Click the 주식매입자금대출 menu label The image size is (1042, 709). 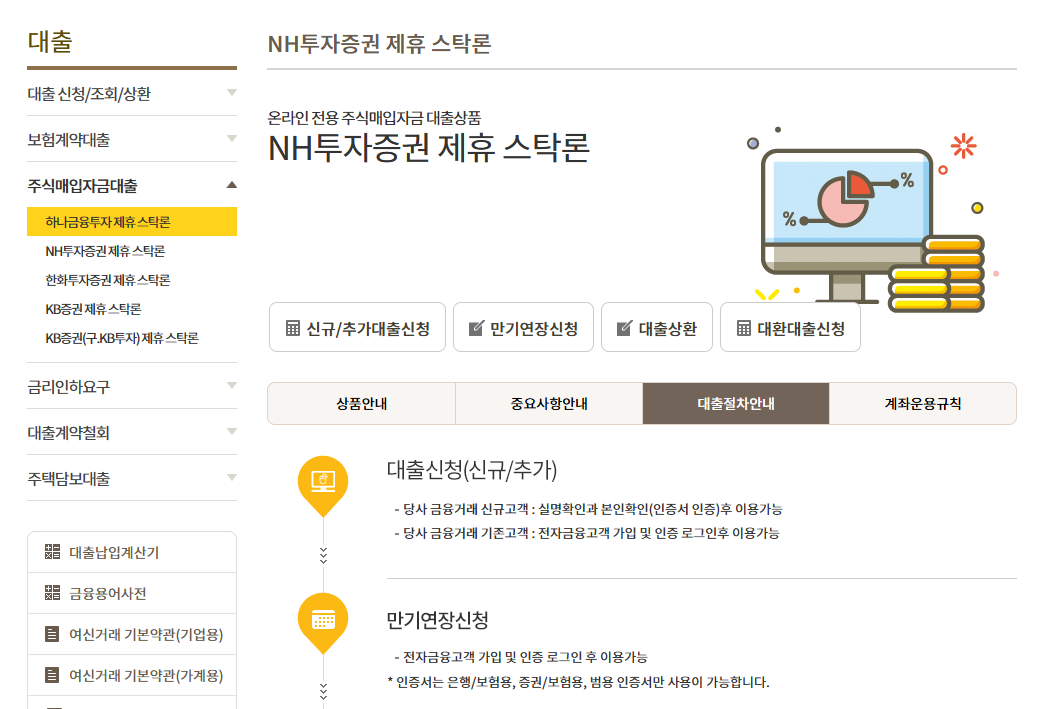click(82, 186)
